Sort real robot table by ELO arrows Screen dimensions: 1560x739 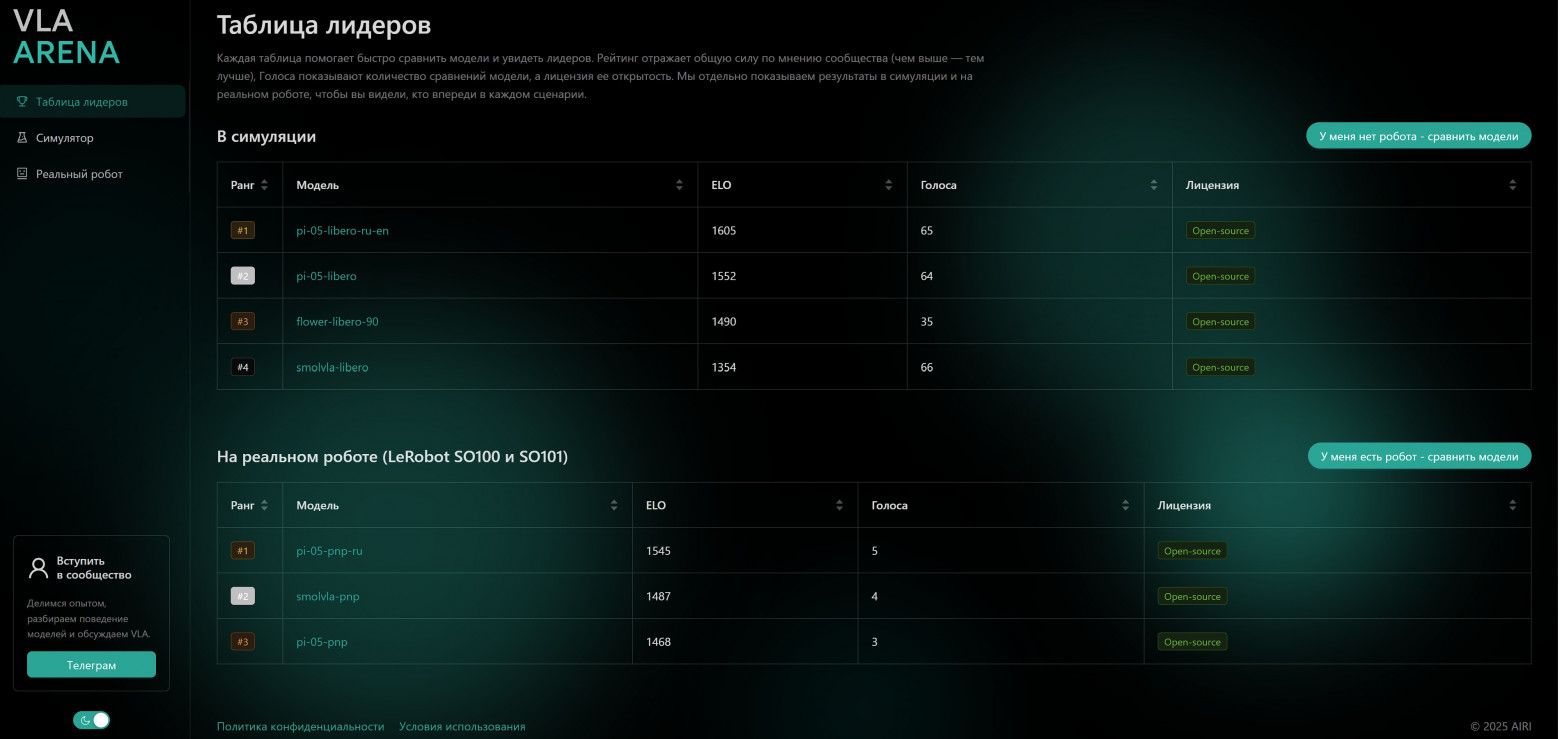(839, 506)
